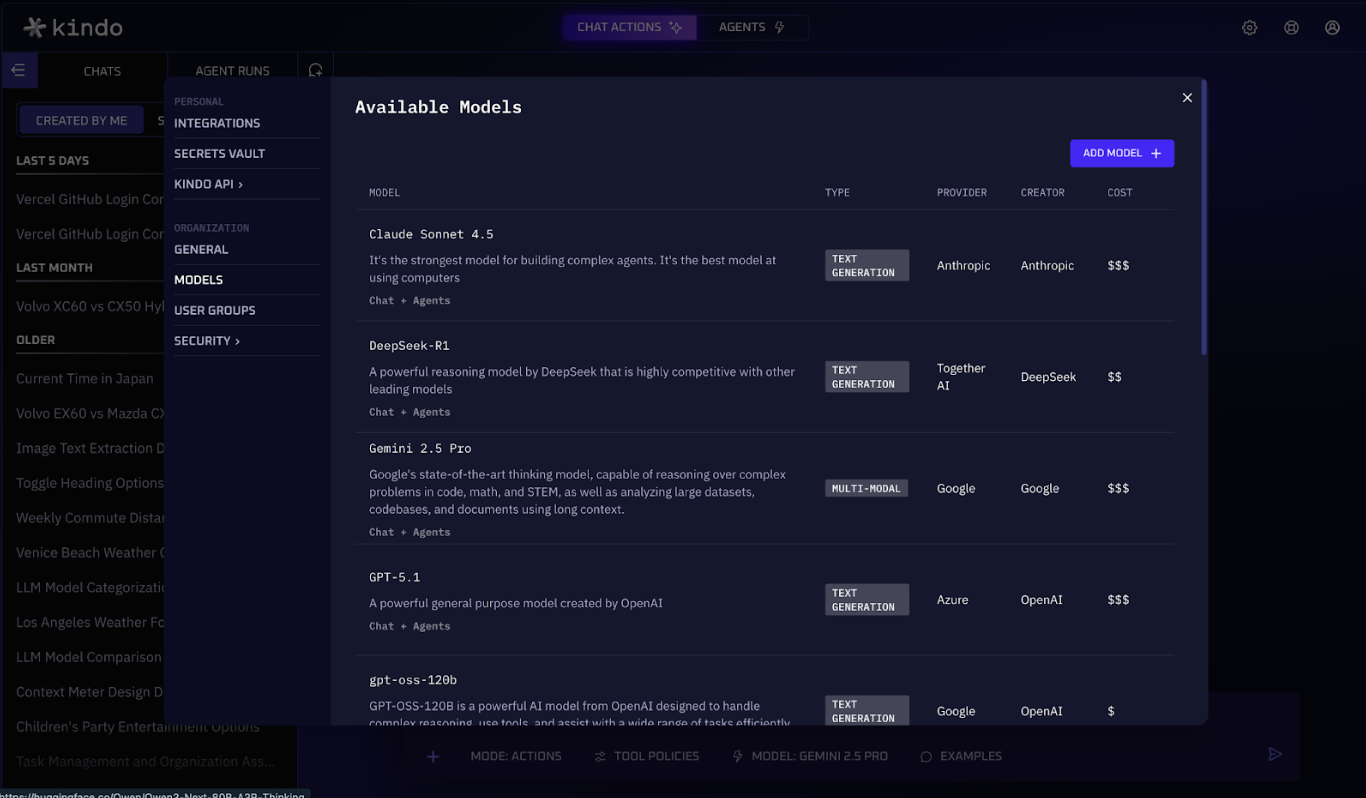Toggle the Created By Me filter
Viewport: 1366px width, 798px height.
[x=82, y=120]
